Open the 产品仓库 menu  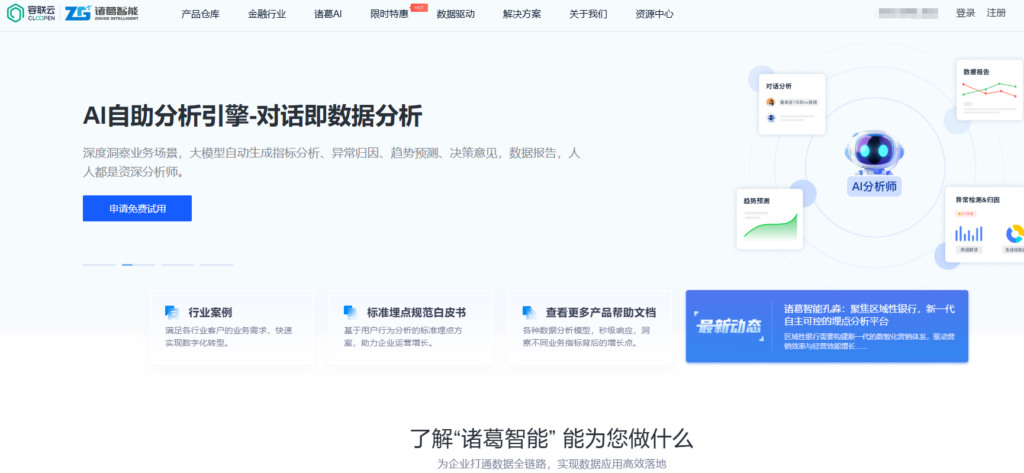pos(200,14)
